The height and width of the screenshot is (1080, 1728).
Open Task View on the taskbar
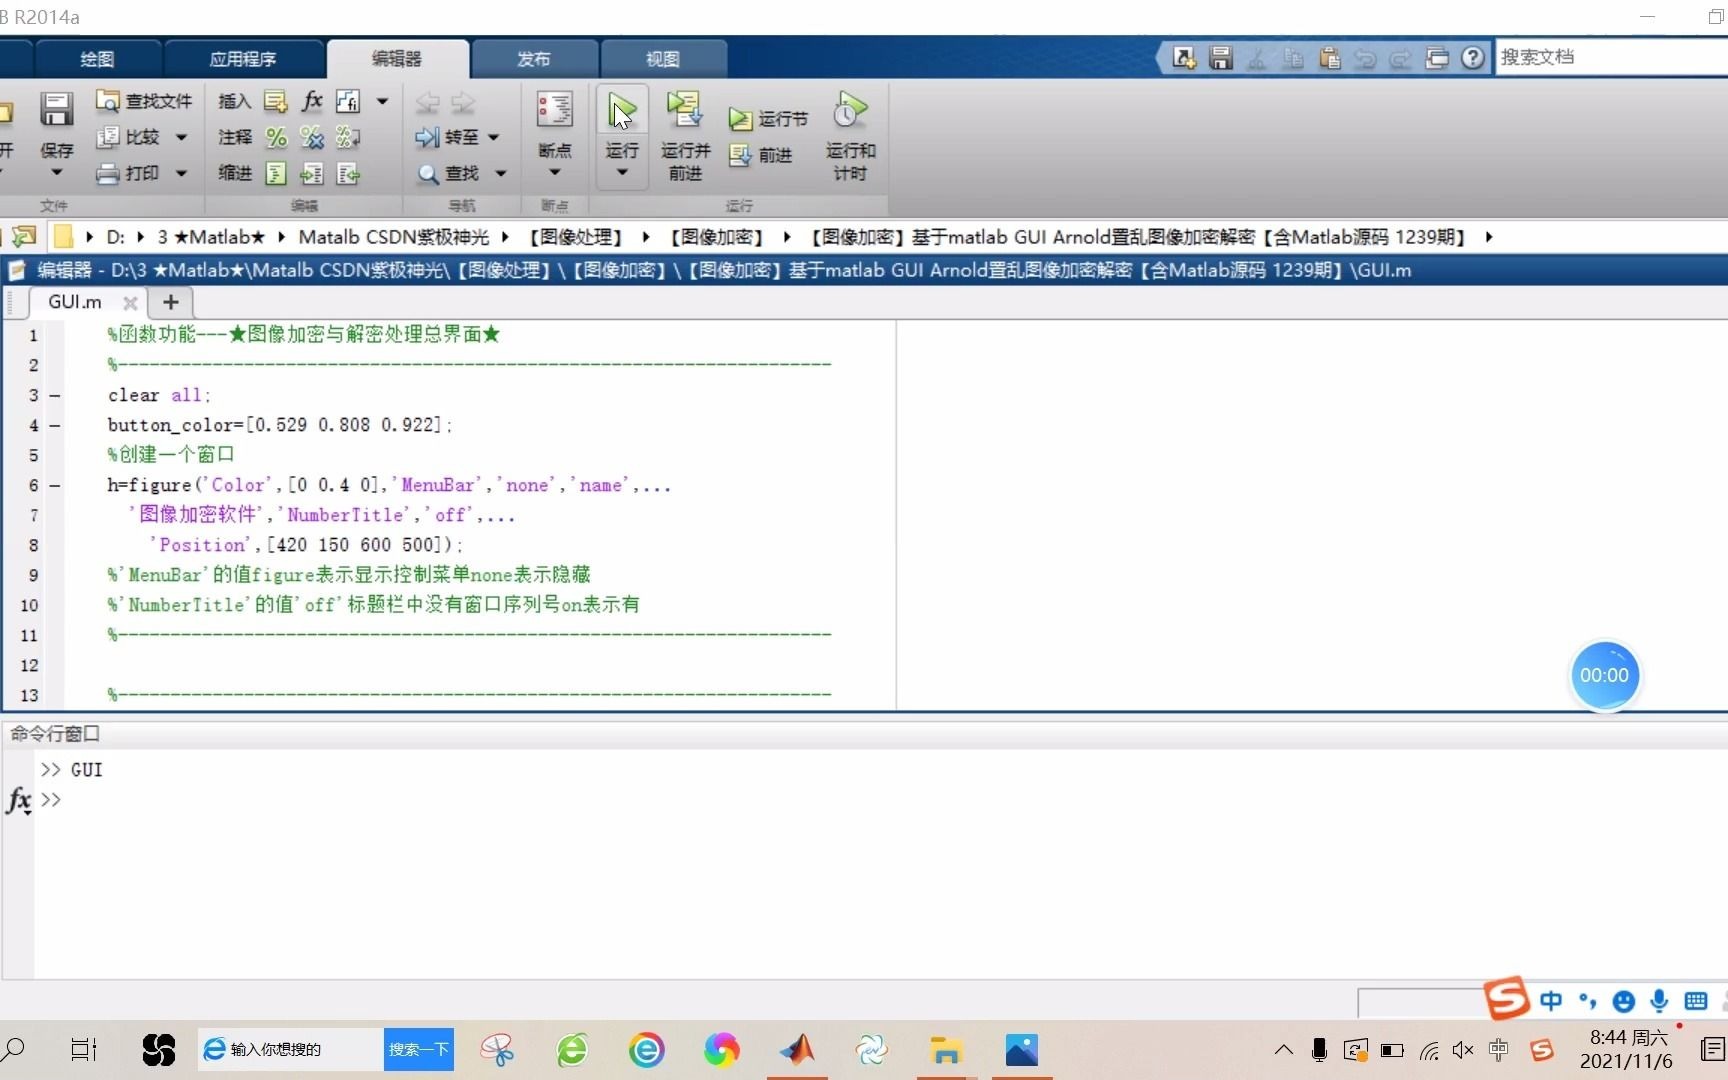click(84, 1050)
